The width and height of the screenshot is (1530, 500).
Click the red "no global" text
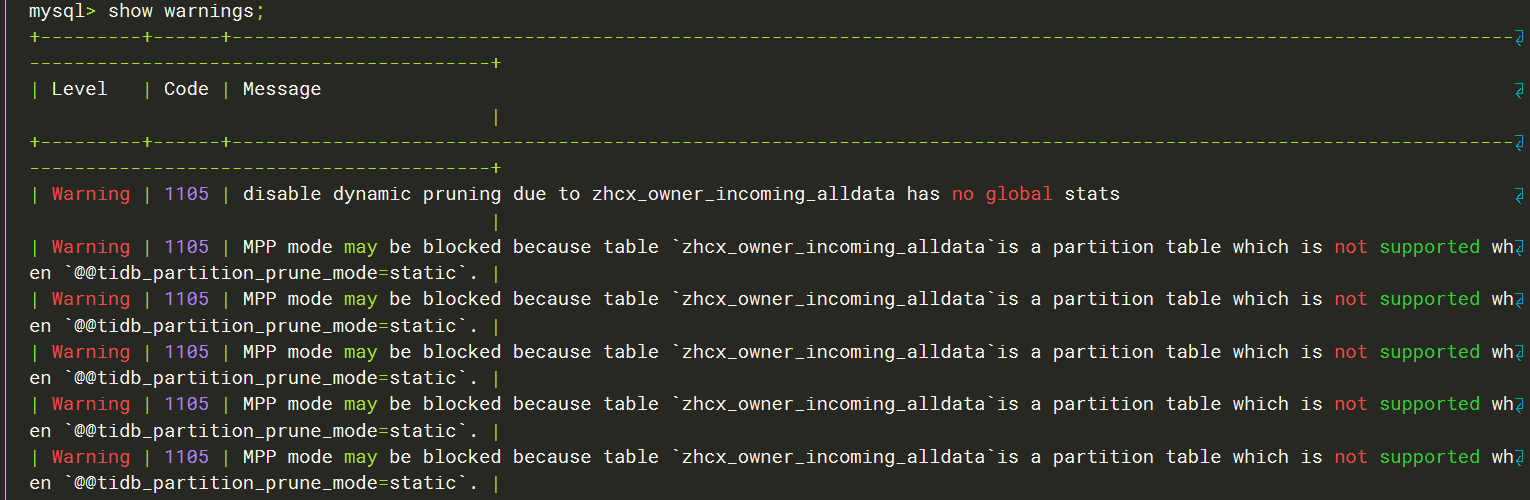[1002, 194]
